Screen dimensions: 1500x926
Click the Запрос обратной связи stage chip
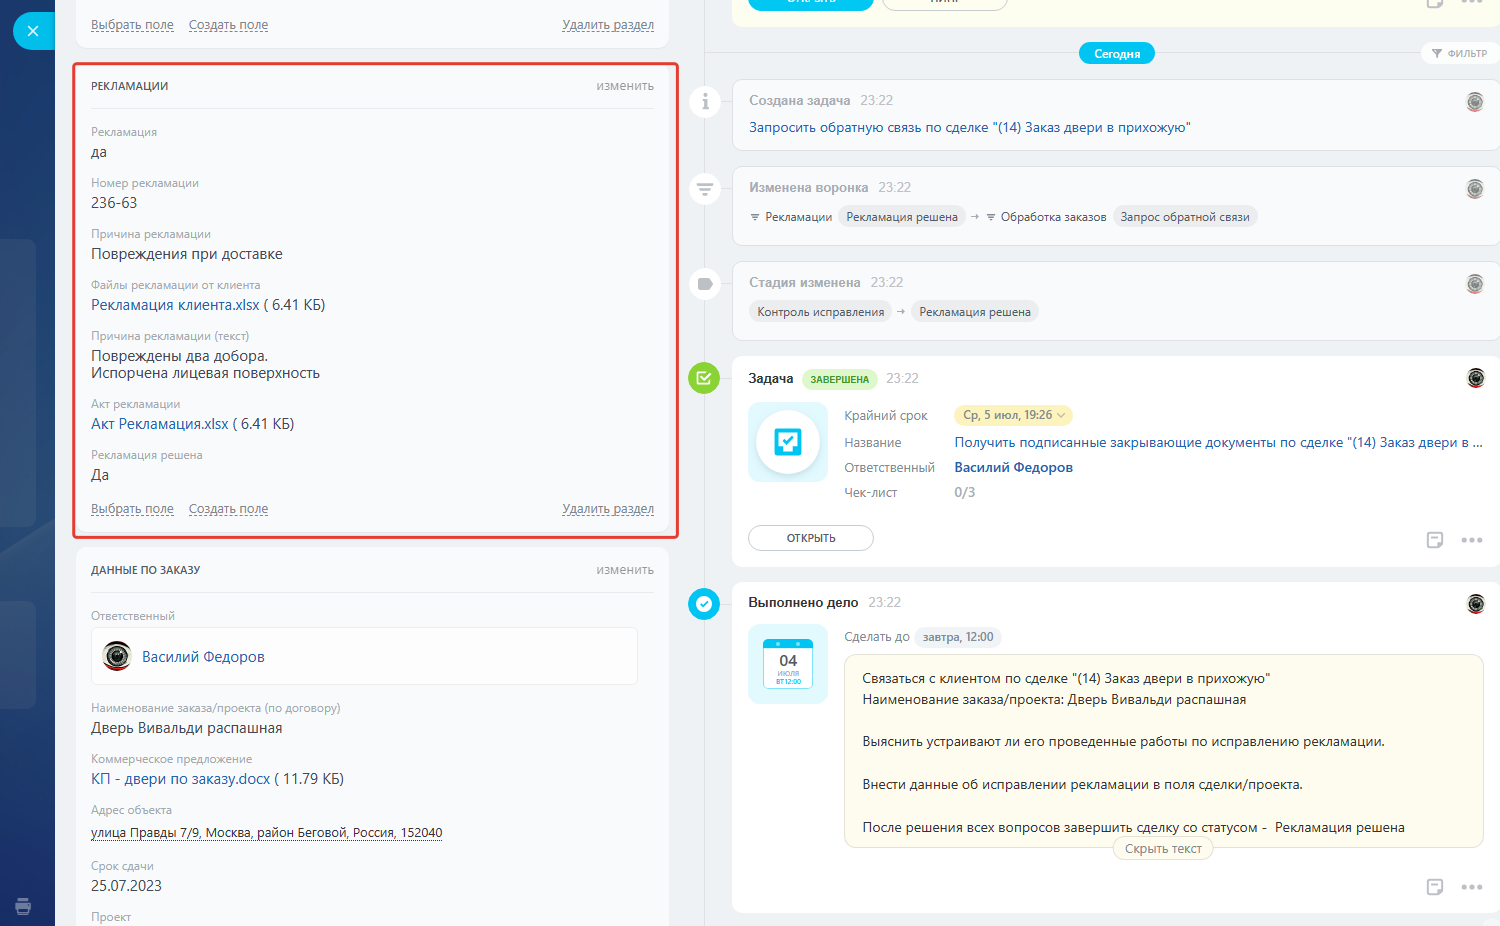point(1185,217)
